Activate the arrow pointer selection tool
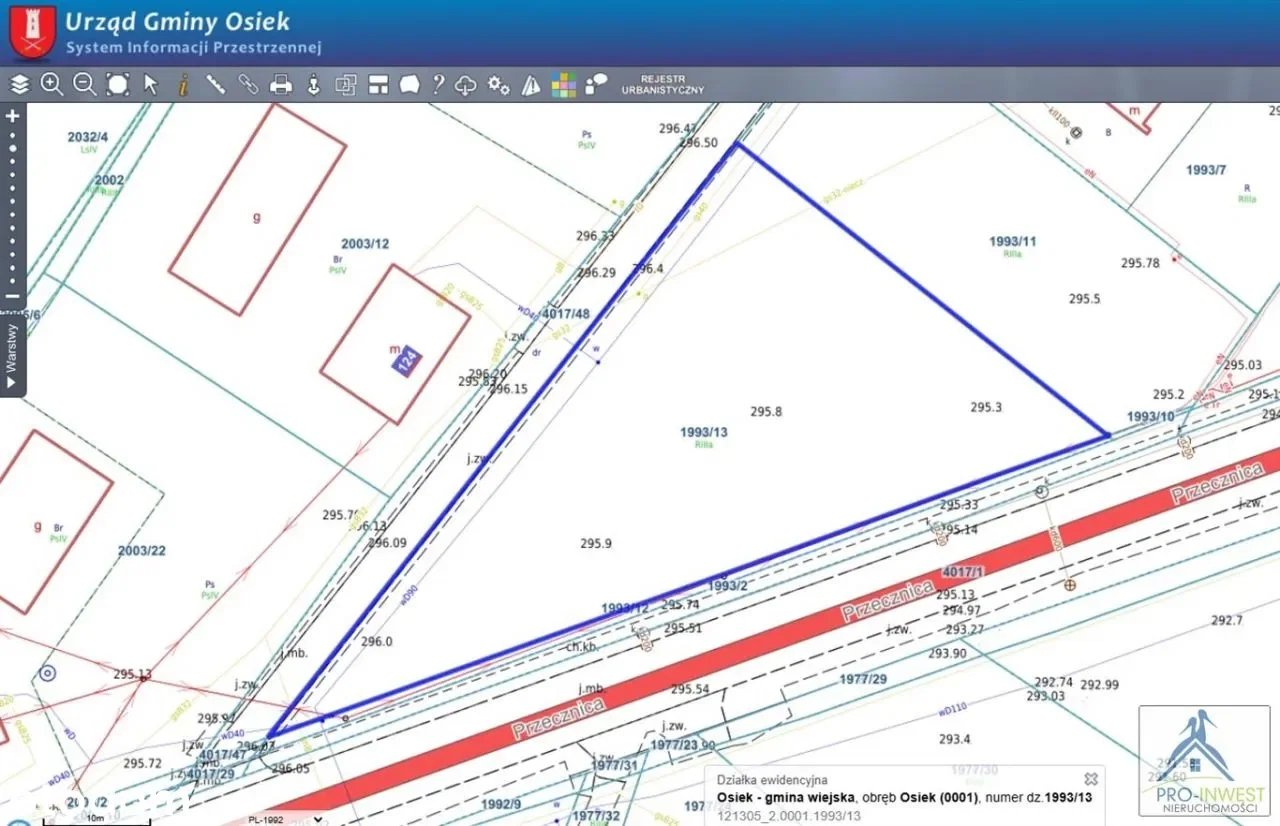Image resolution: width=1280 pixels, height=826 pixels. coord(151,85)
